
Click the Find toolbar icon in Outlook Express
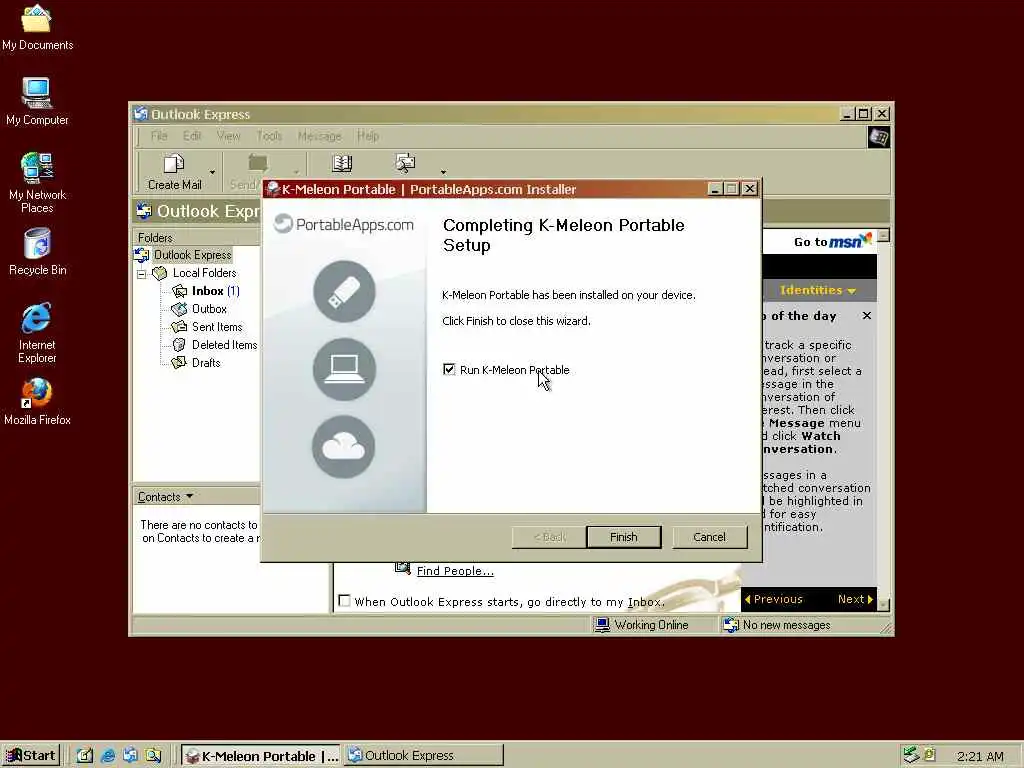pyautogui.click(x=405, y=163)
